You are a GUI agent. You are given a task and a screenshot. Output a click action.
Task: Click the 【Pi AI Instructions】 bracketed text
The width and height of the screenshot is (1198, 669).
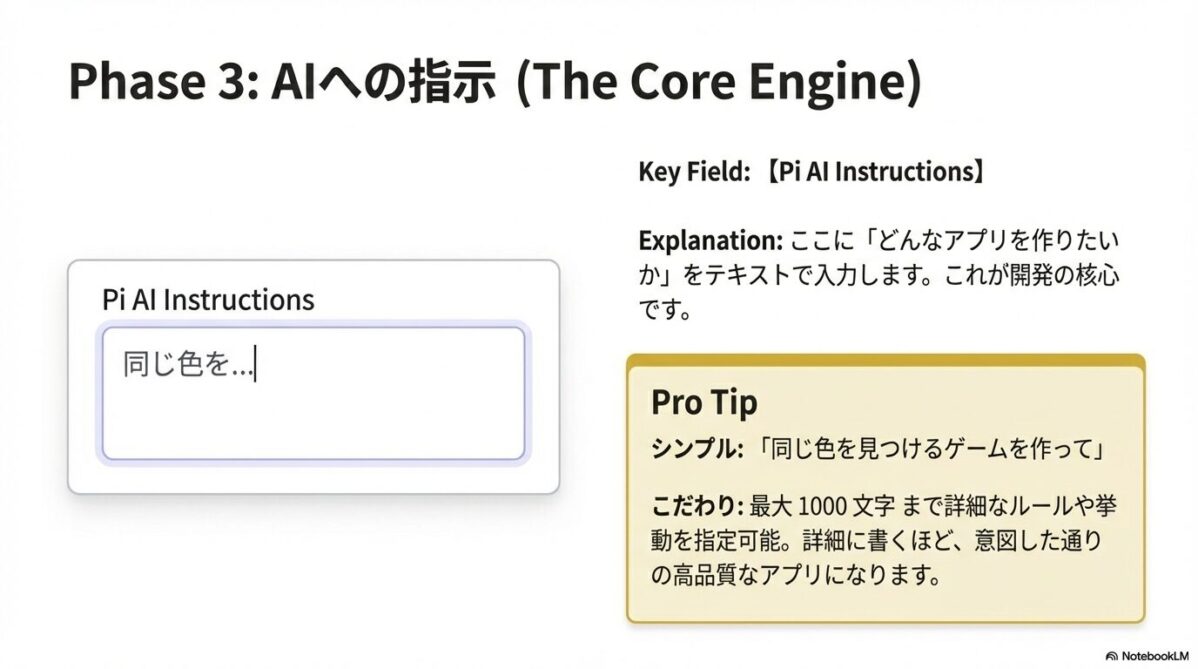pyautogui.click(x=869, y=172)
